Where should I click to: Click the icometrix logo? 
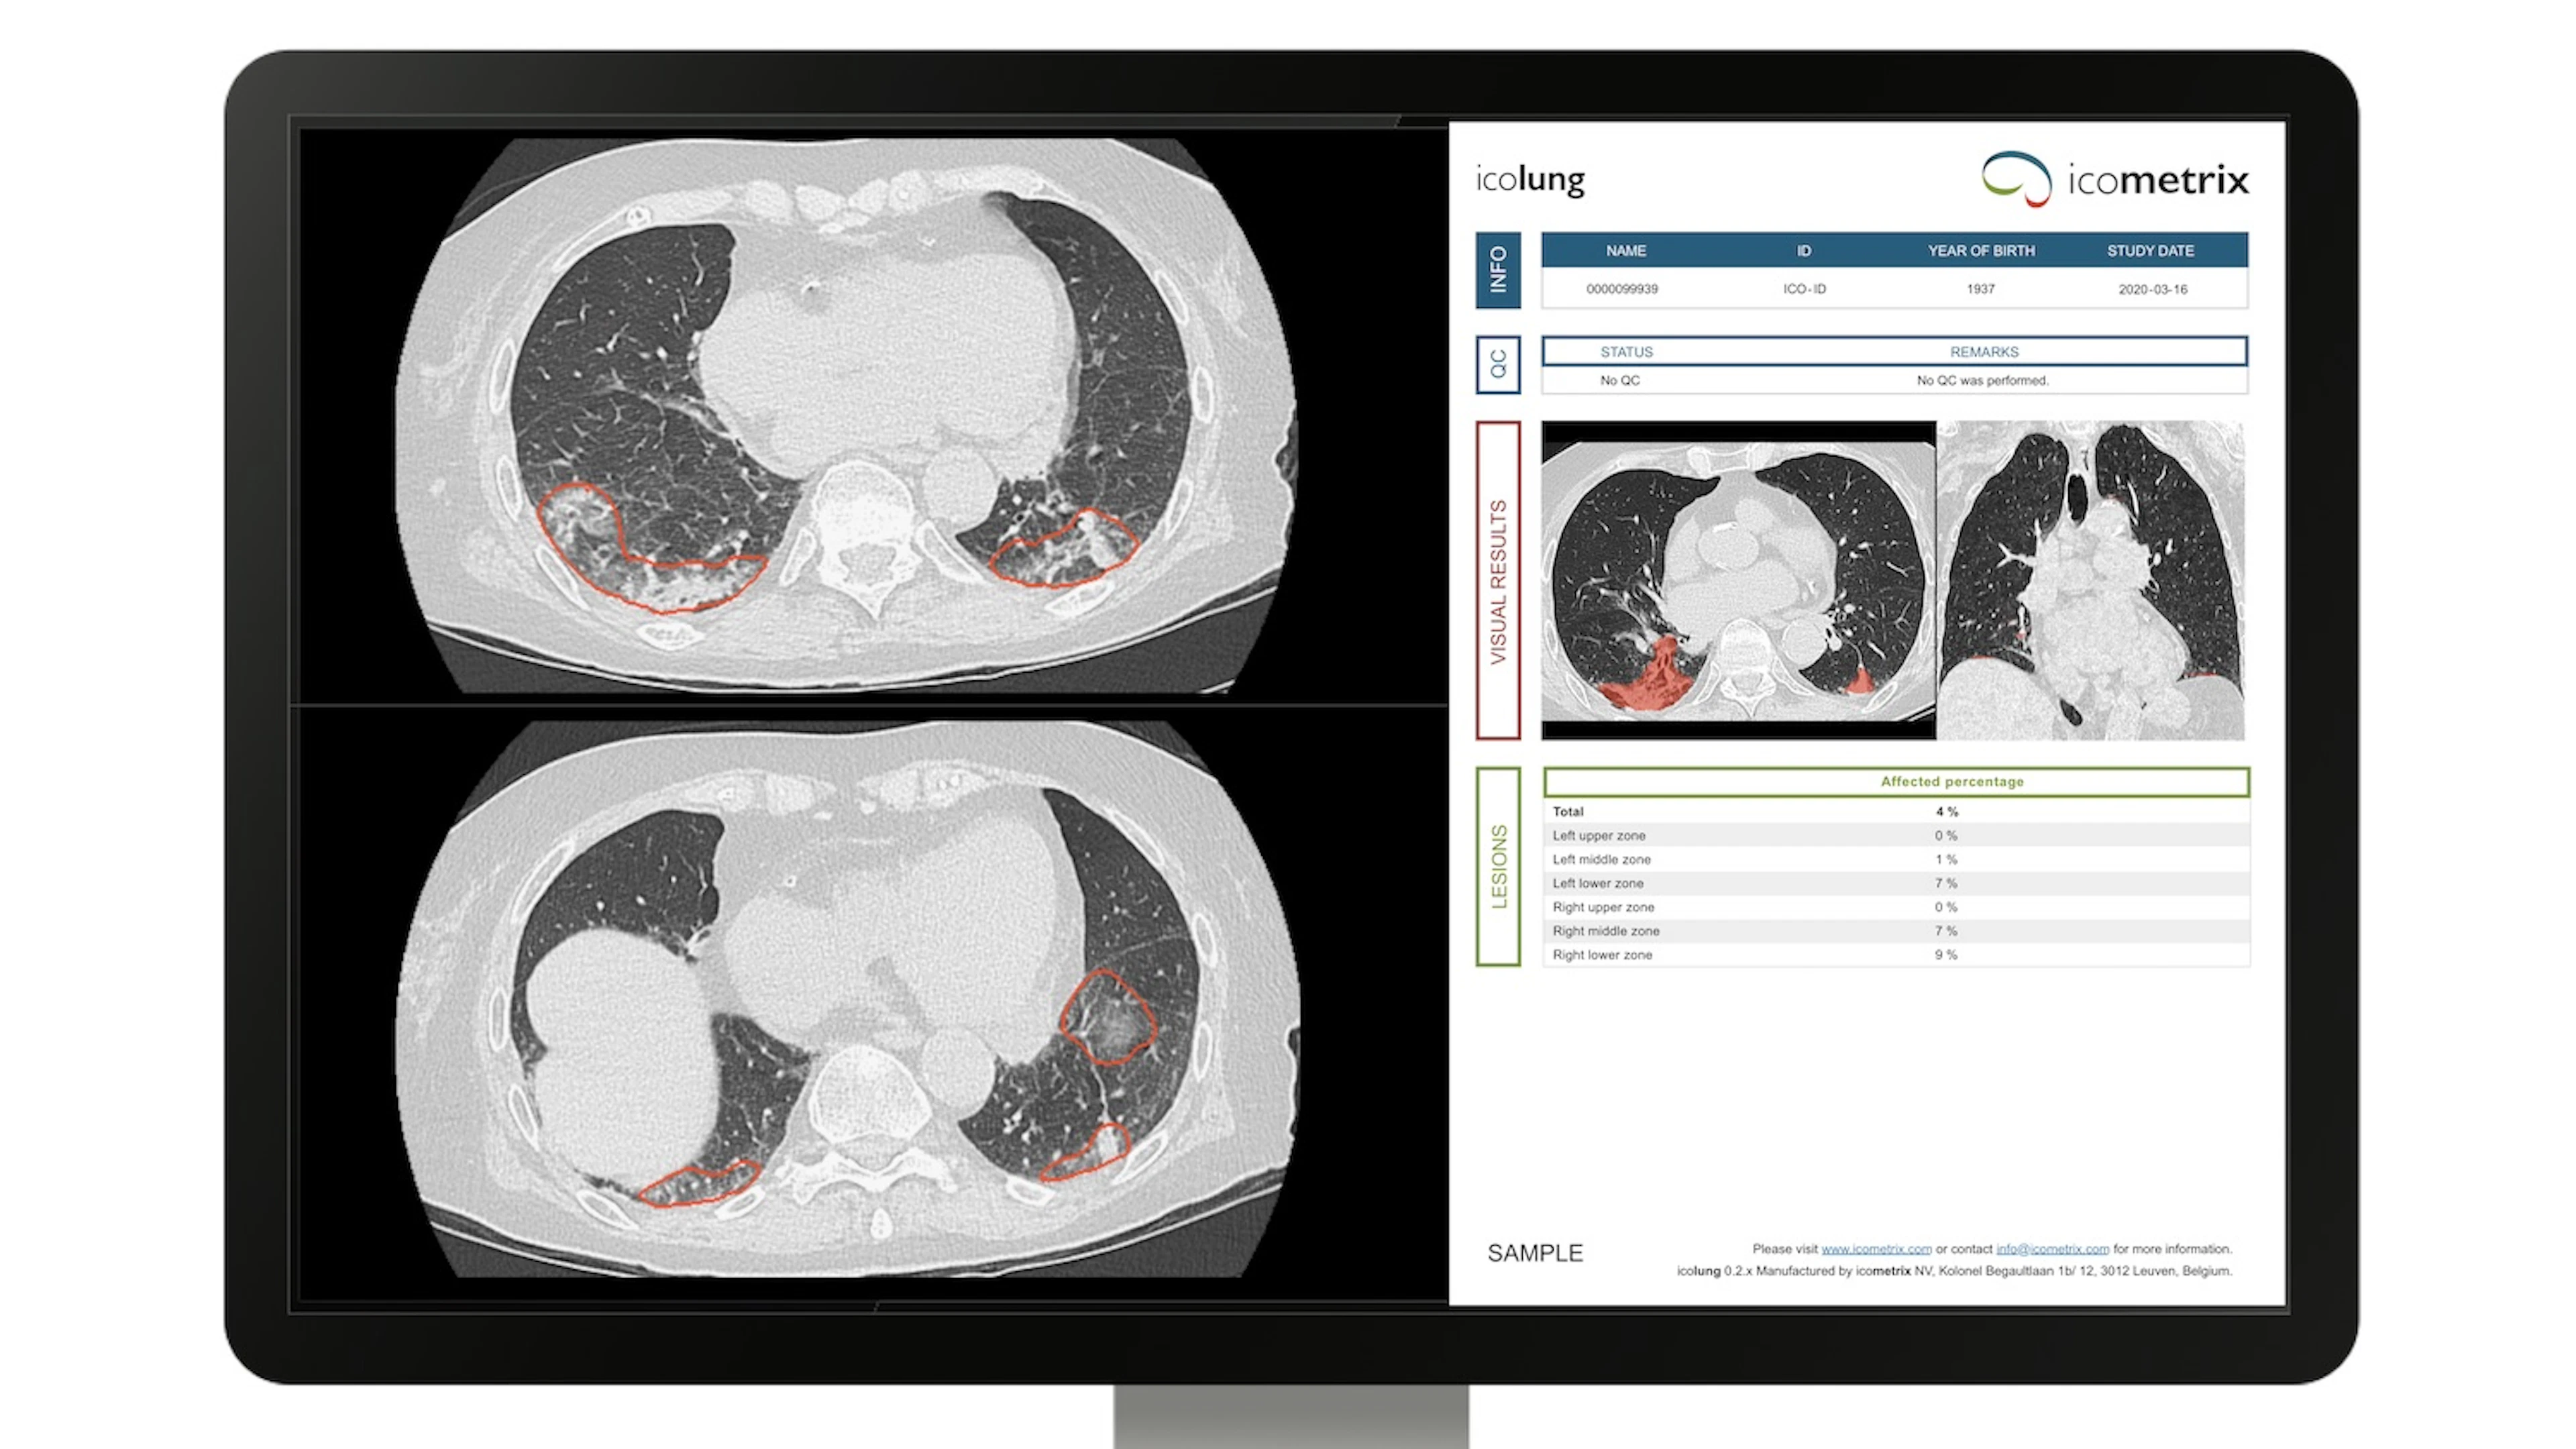coord(2115,179)
